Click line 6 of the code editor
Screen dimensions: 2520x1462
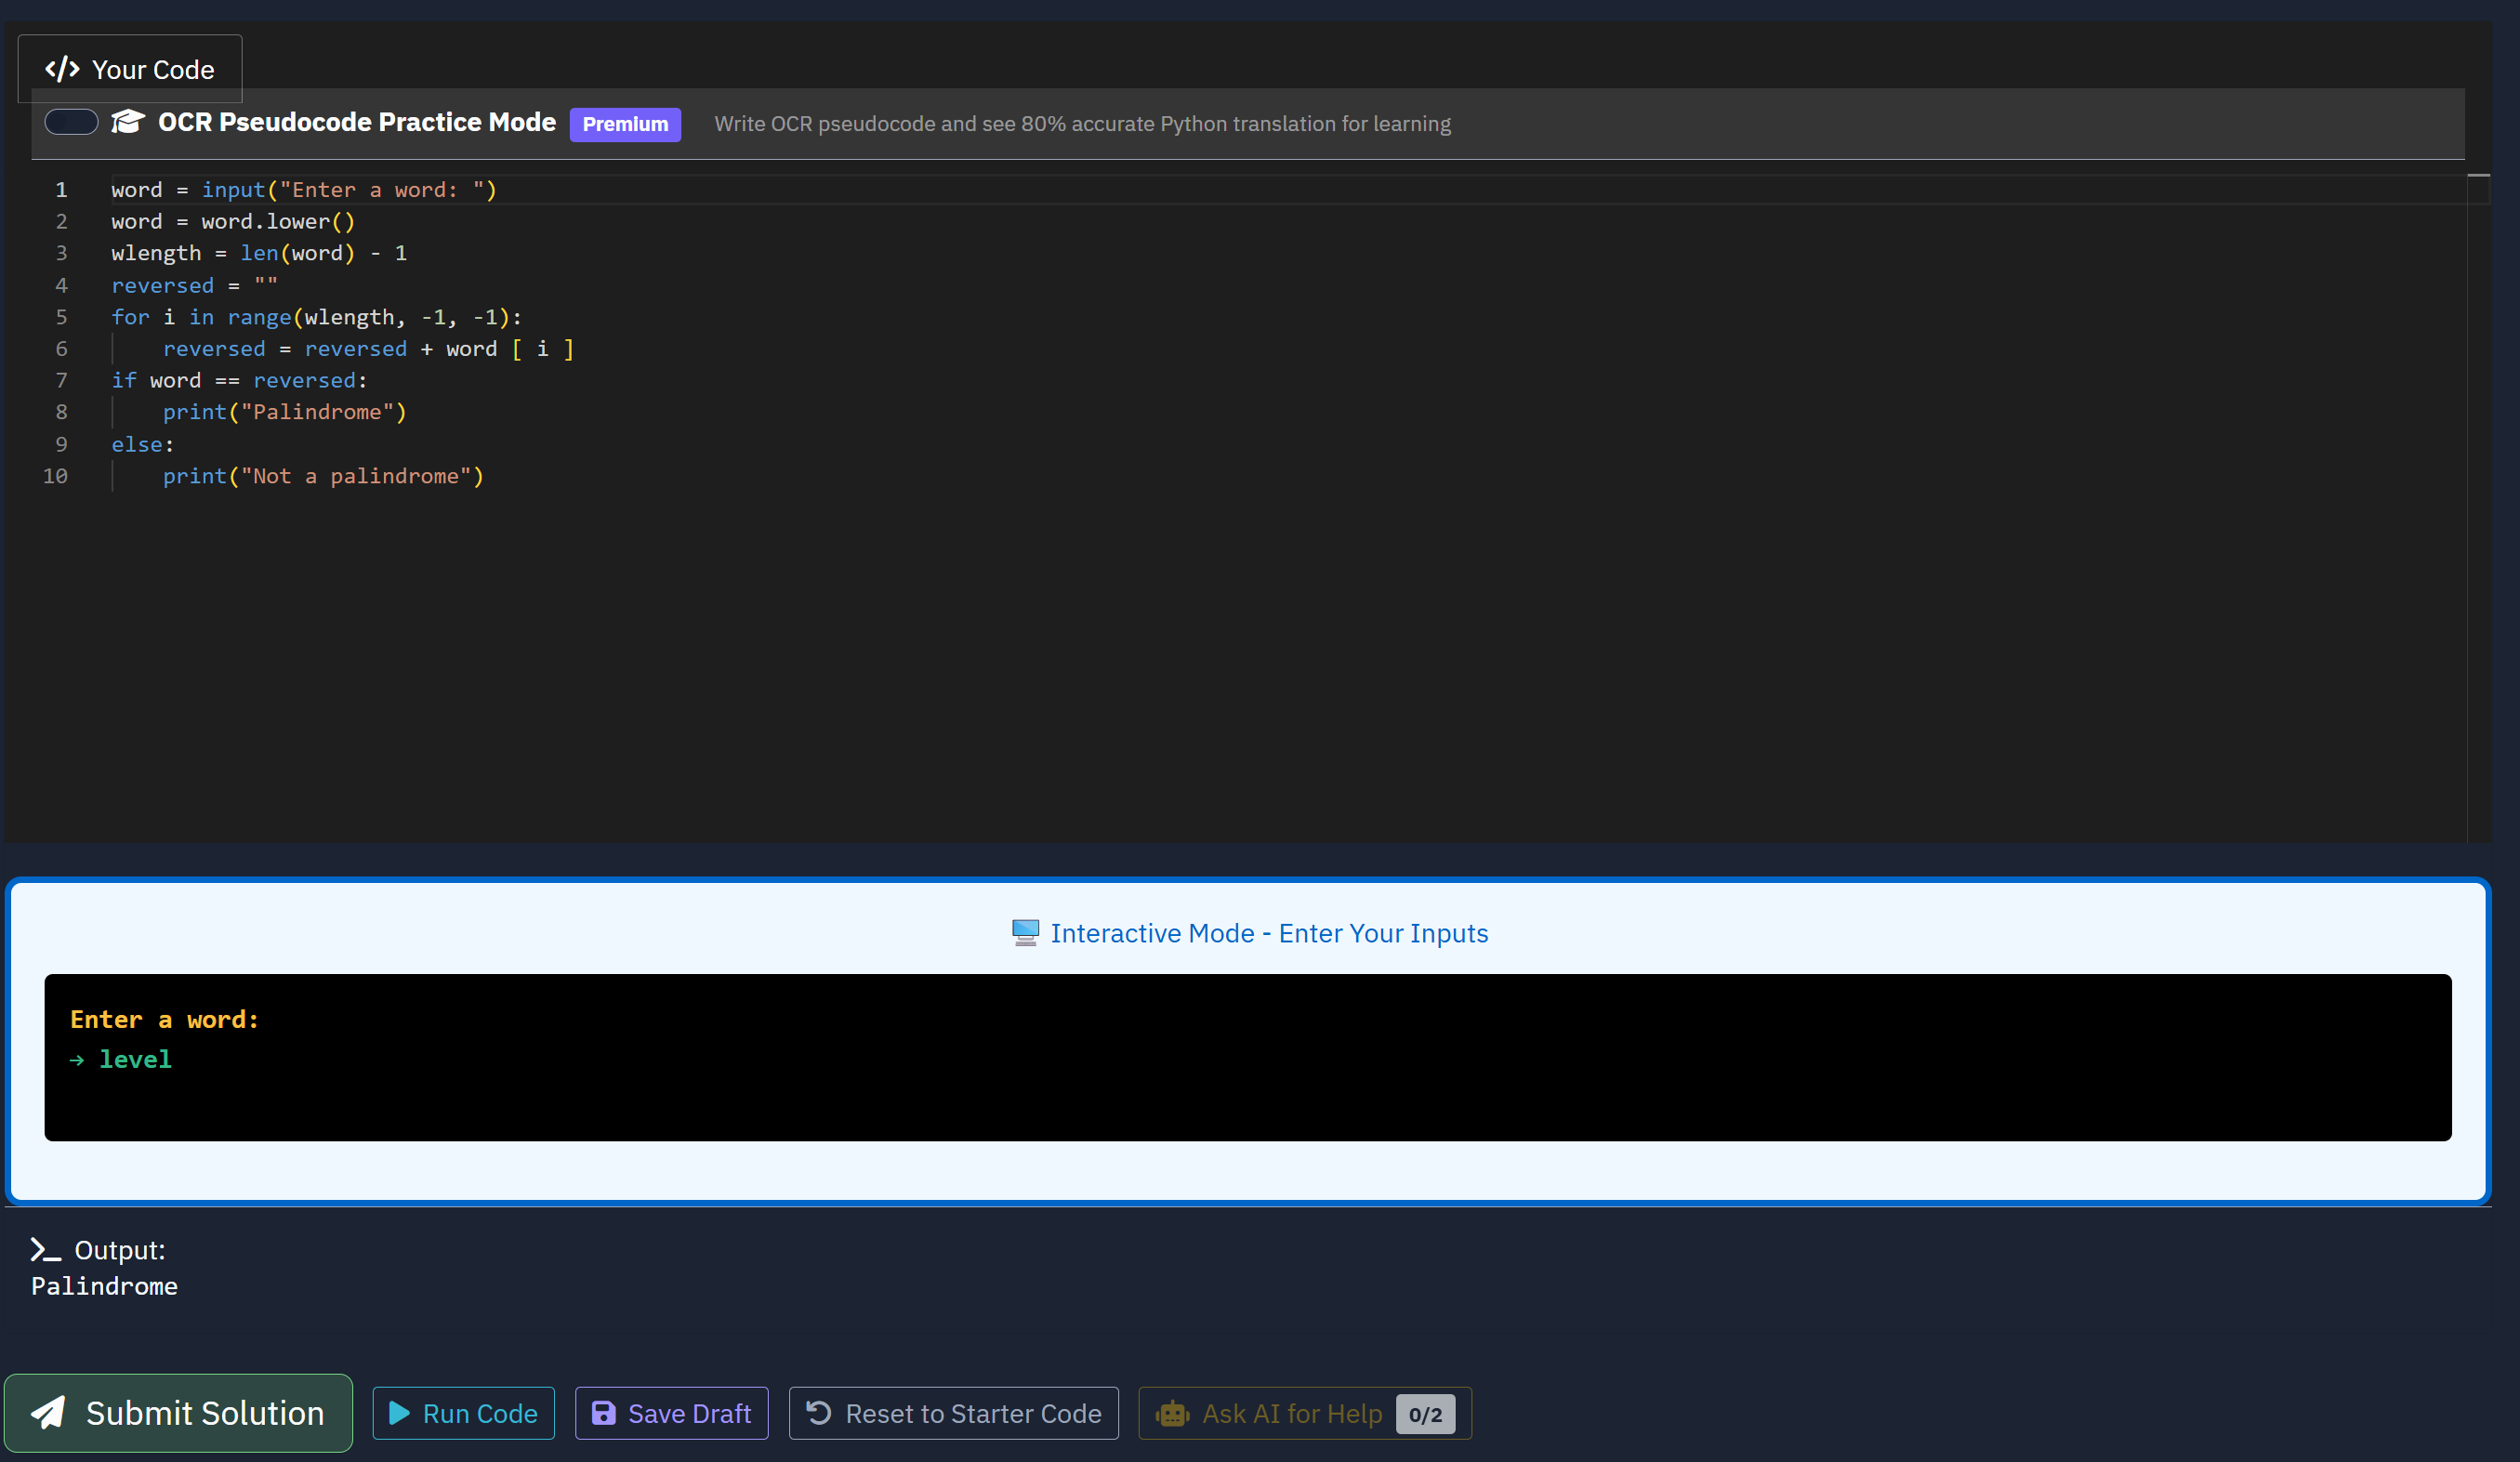tap(368, 348)
